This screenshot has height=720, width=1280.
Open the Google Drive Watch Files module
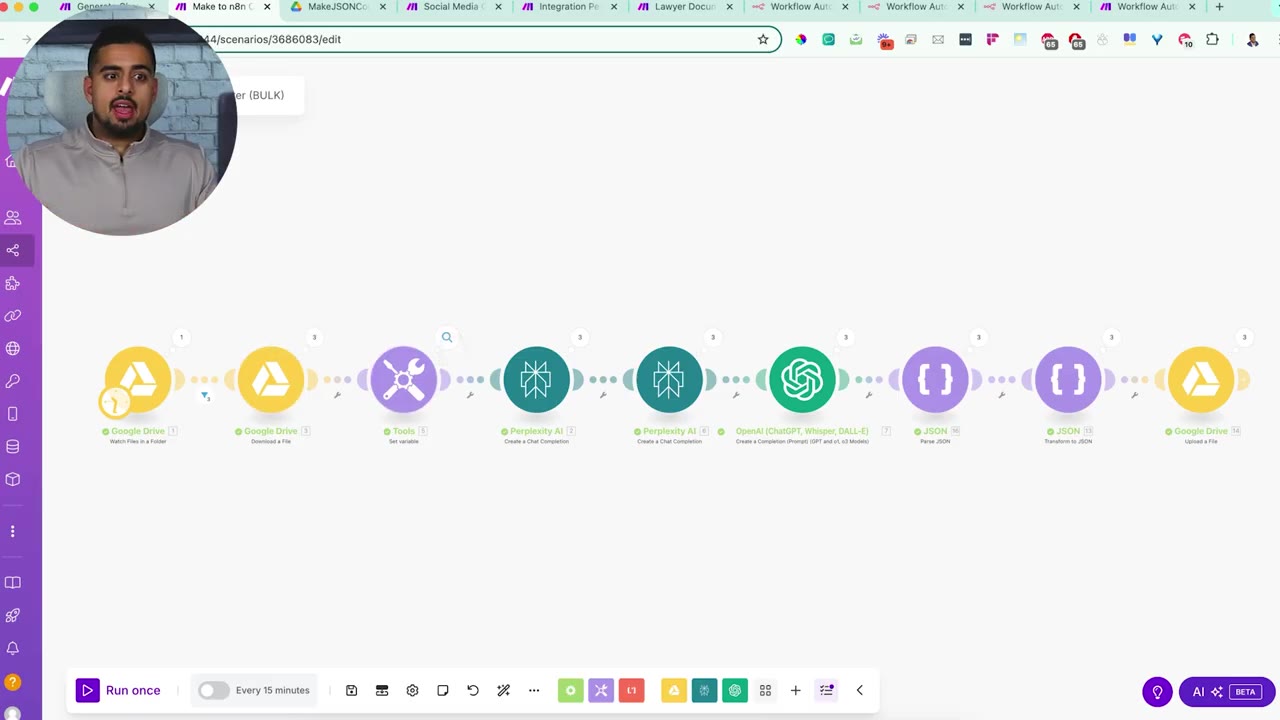pyautogui.click(x=138, y=379)
